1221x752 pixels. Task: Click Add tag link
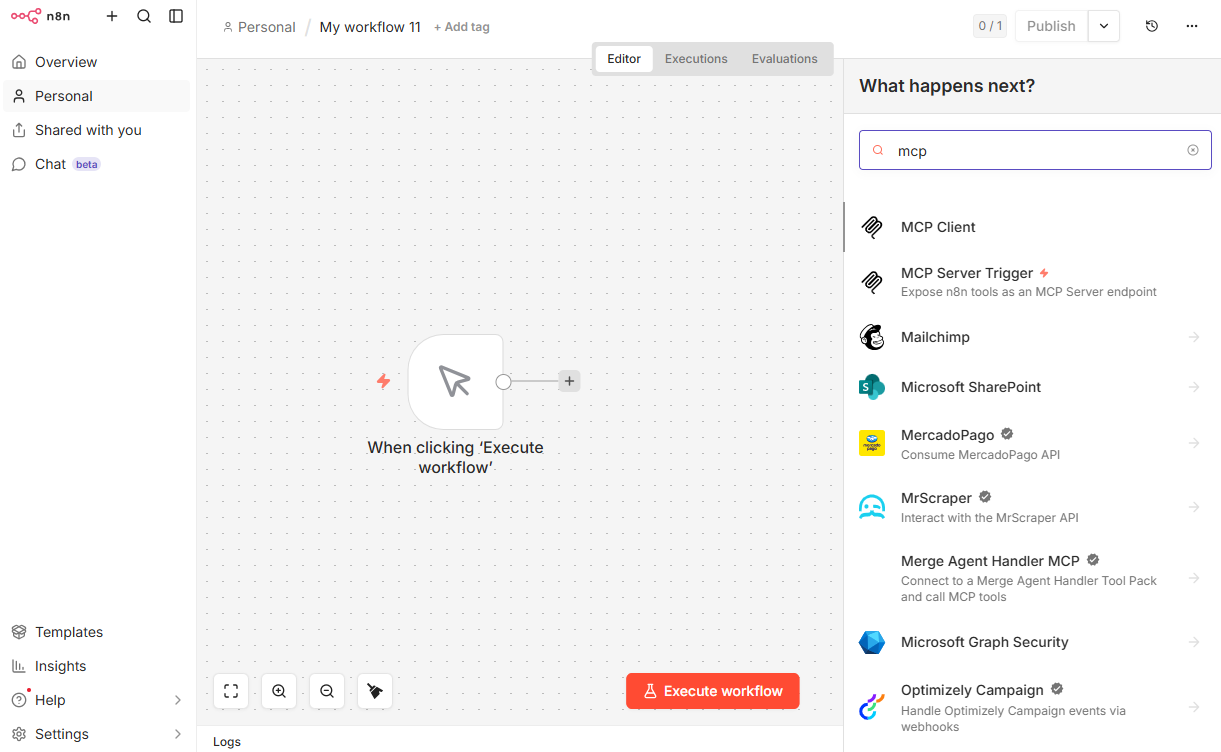tap(462, 27)
